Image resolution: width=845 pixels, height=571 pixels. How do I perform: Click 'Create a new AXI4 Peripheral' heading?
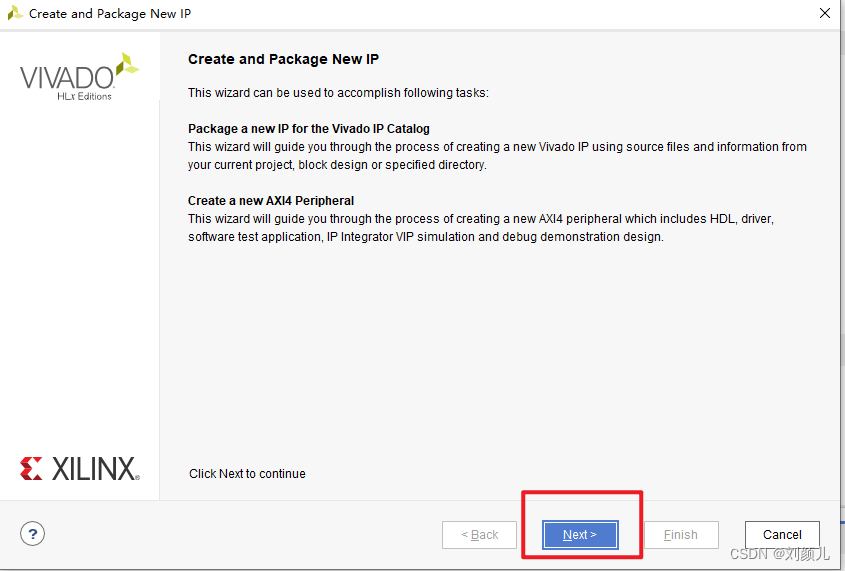(271, 201)
